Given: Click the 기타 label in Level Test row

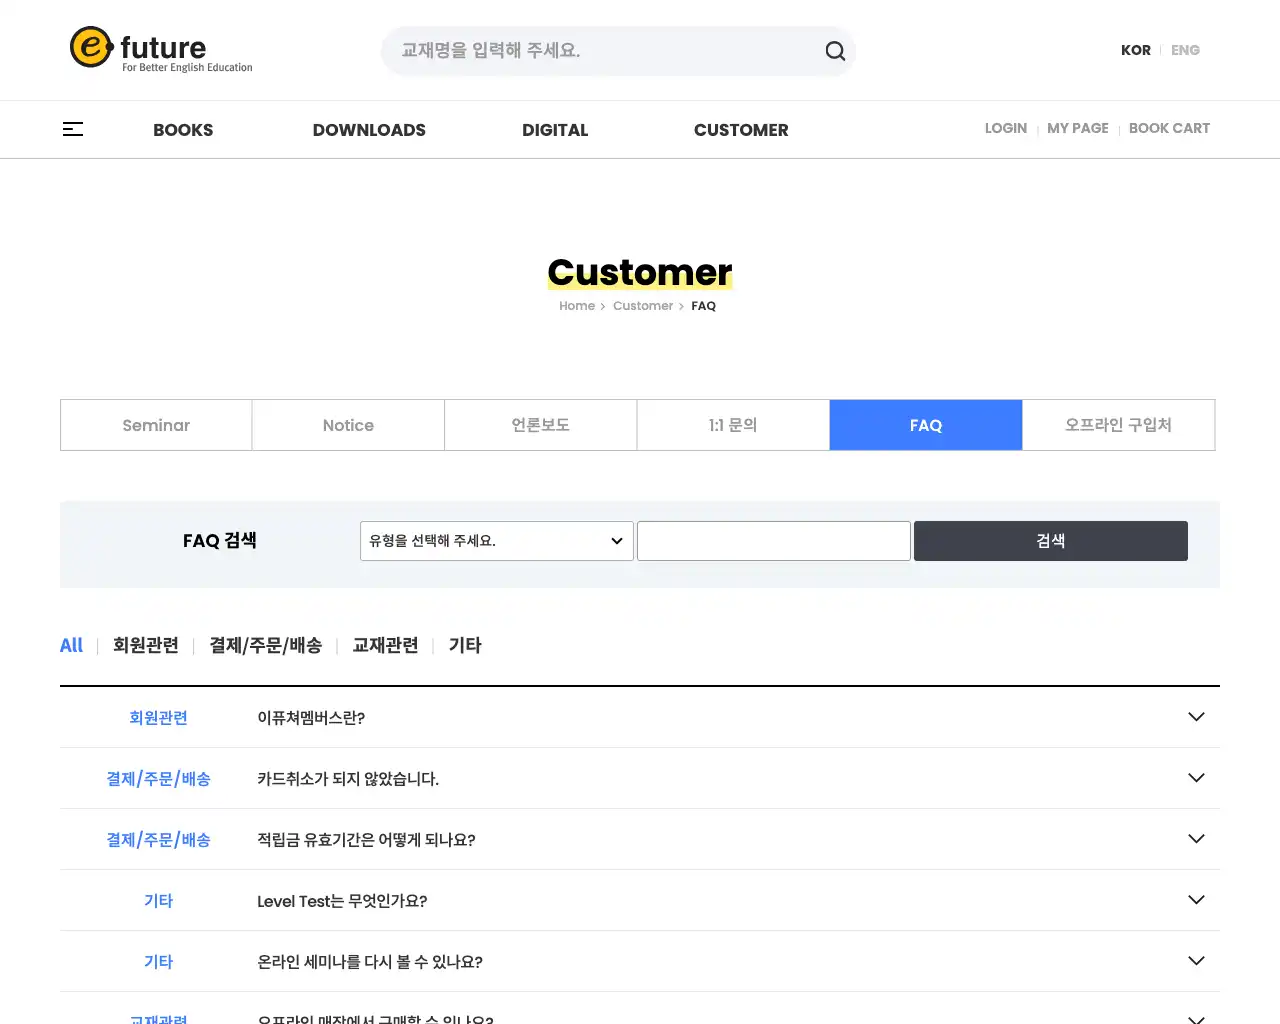Looking at the screenshot, I should pyautogui.click(x=158, y=901).
